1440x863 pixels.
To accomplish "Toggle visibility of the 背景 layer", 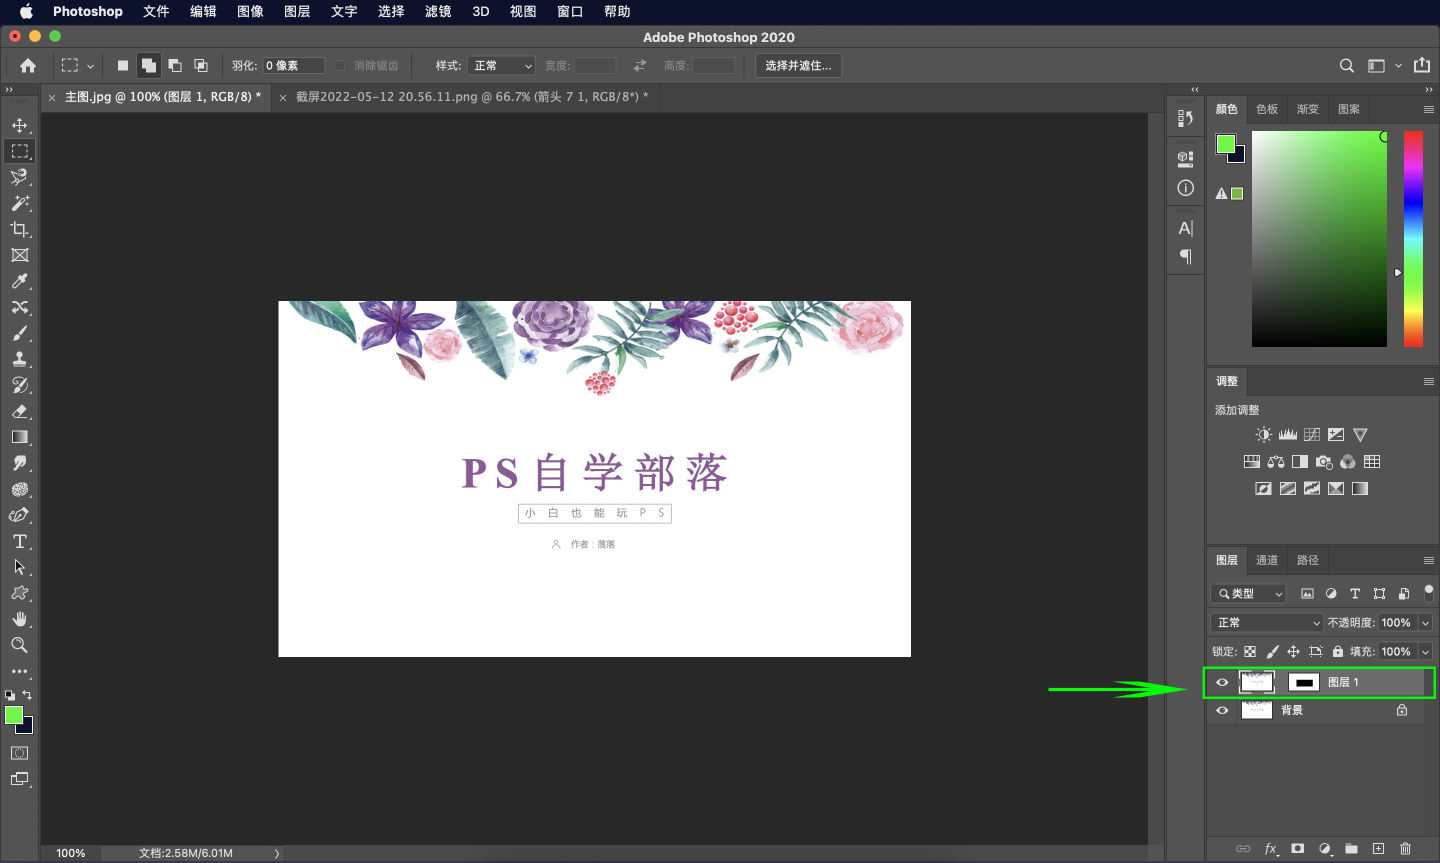I will 1221,710.
